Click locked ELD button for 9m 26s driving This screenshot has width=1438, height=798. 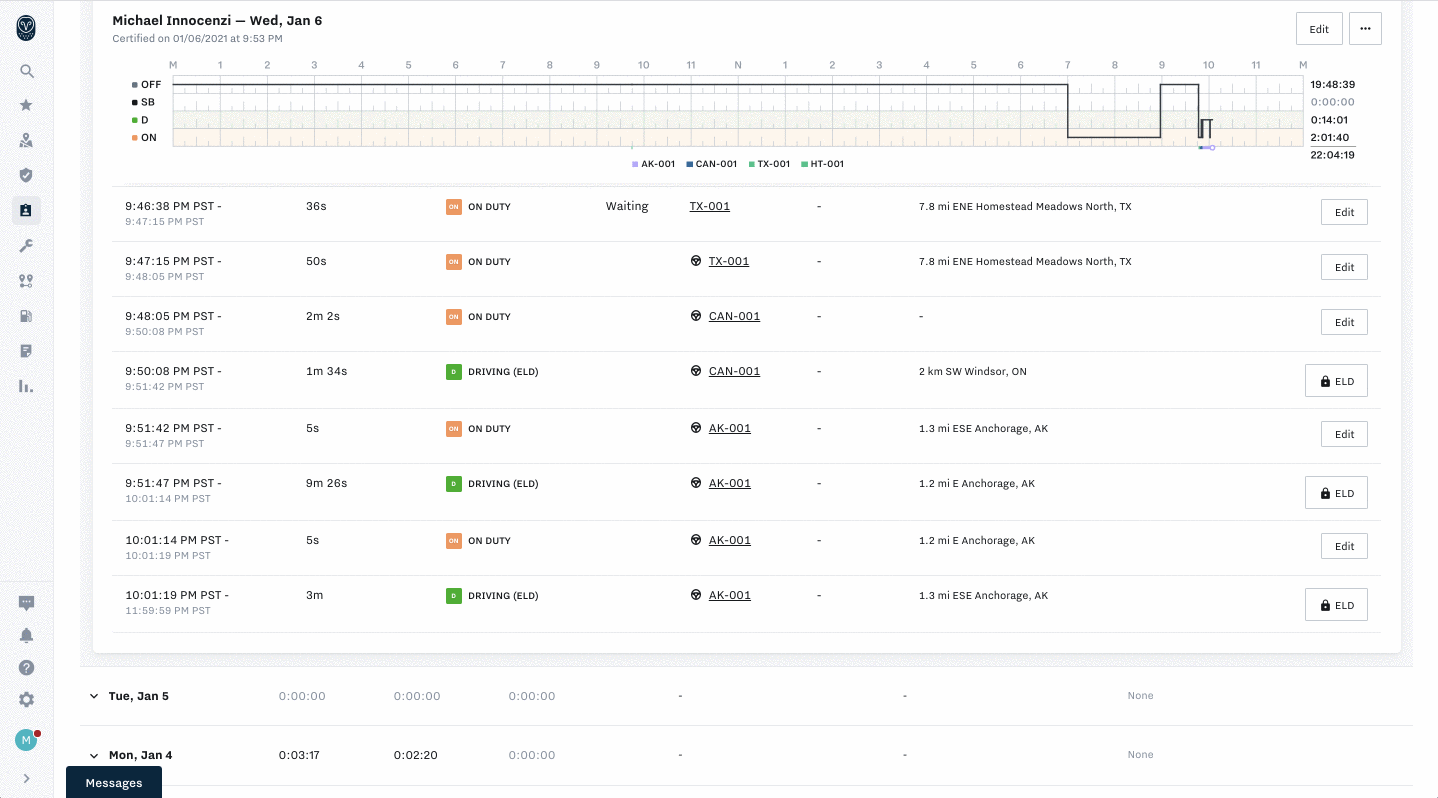[1335, 493]
